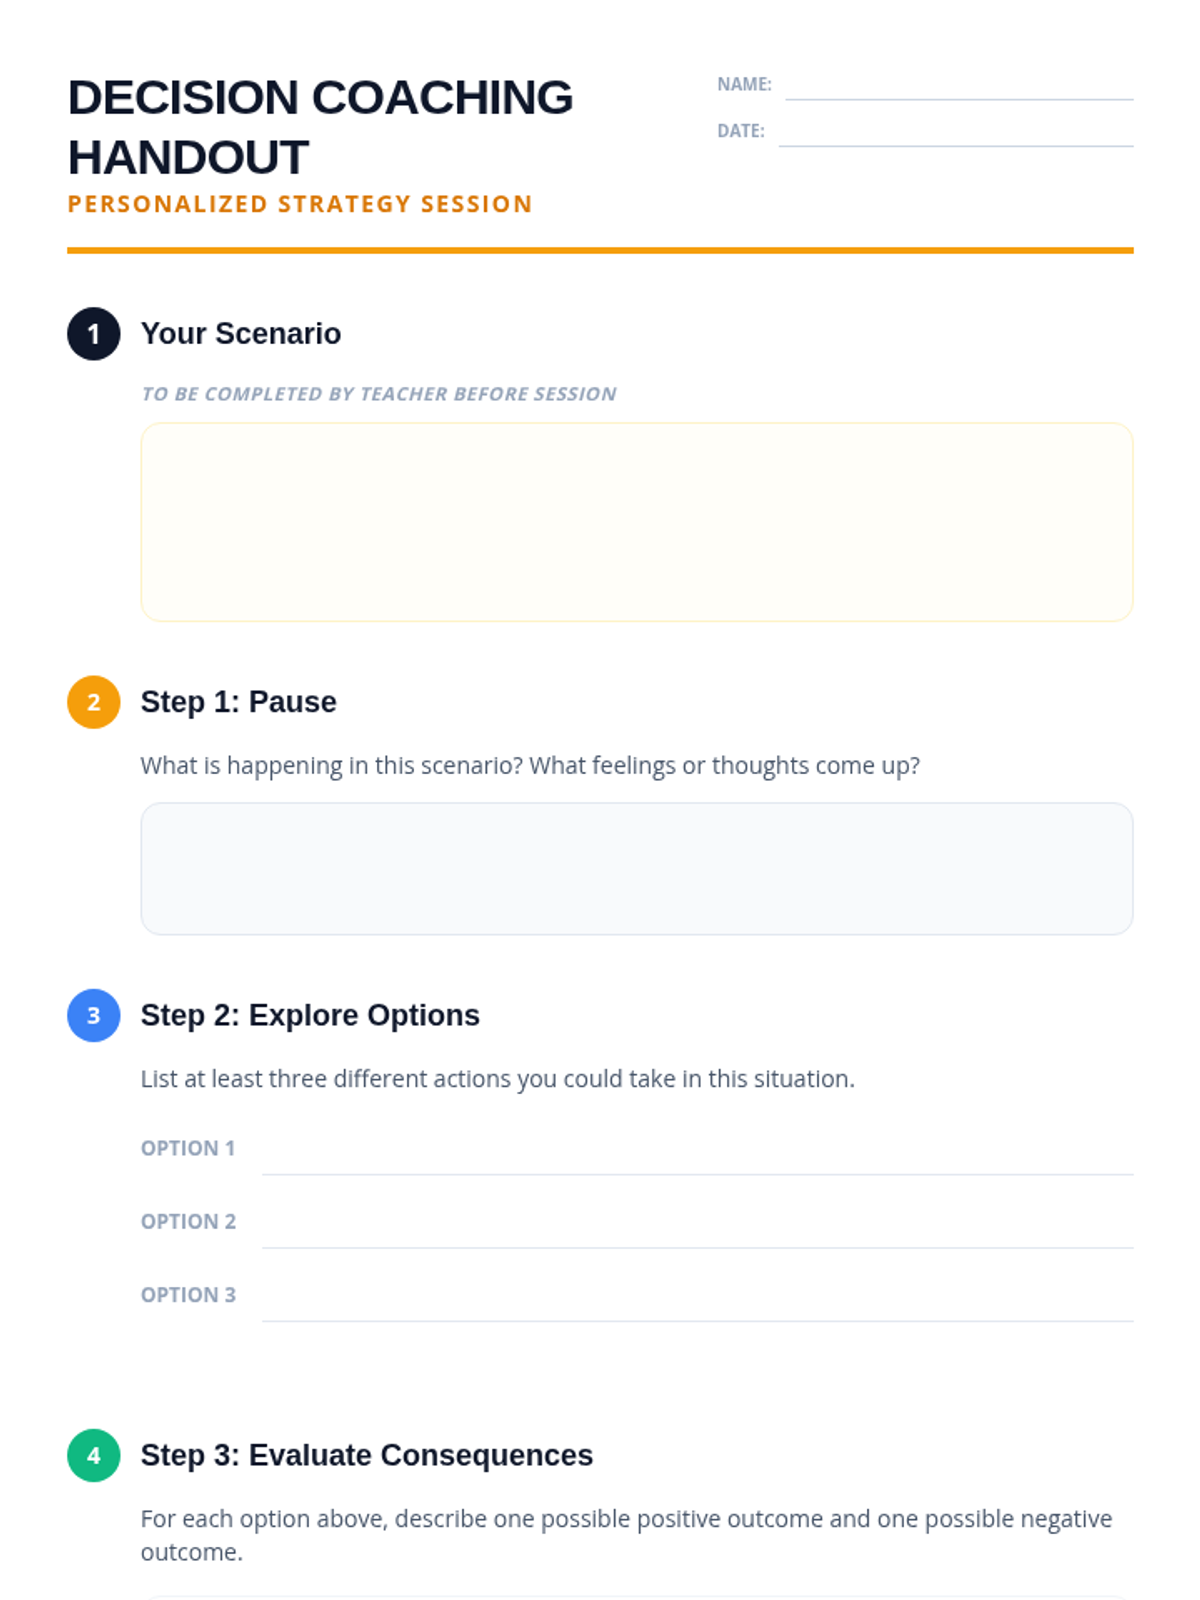Viewport: 1200px width, 1600px height.
Task: Click the orange divider line under header
Action: point(600,251)
